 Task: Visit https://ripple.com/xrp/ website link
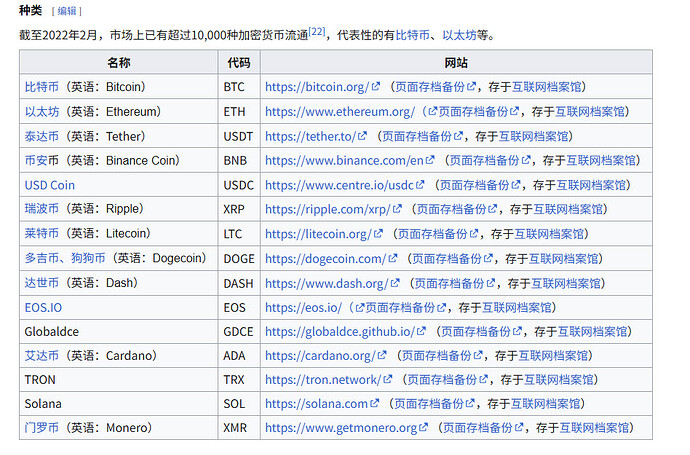(333, 209)
